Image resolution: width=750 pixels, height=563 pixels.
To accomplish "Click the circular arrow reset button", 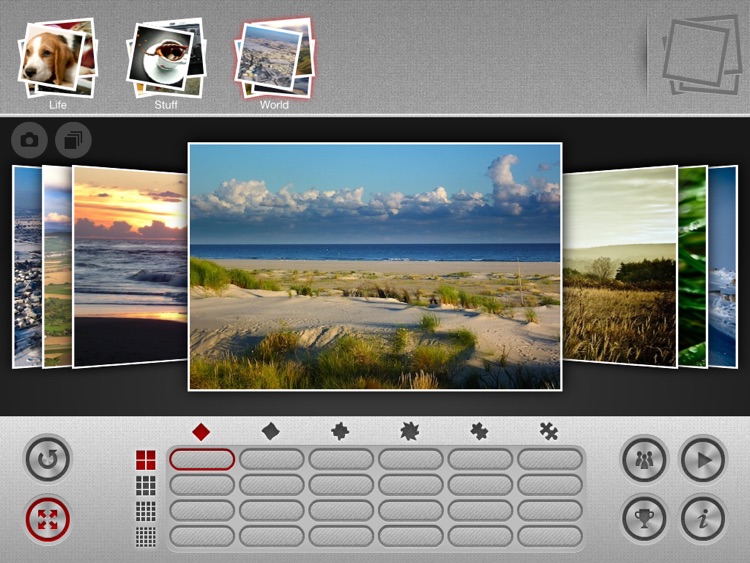I will pyautogui.click(x=47, y=458).
